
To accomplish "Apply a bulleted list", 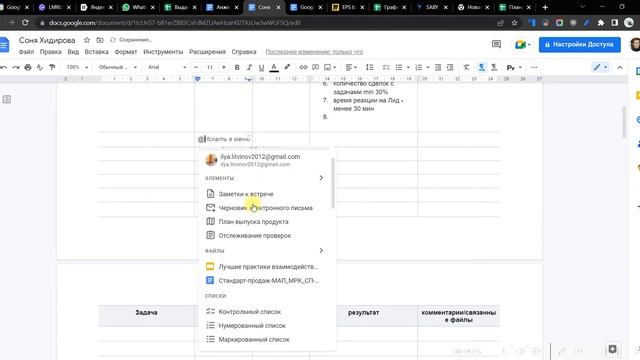I will coord(399,67).
